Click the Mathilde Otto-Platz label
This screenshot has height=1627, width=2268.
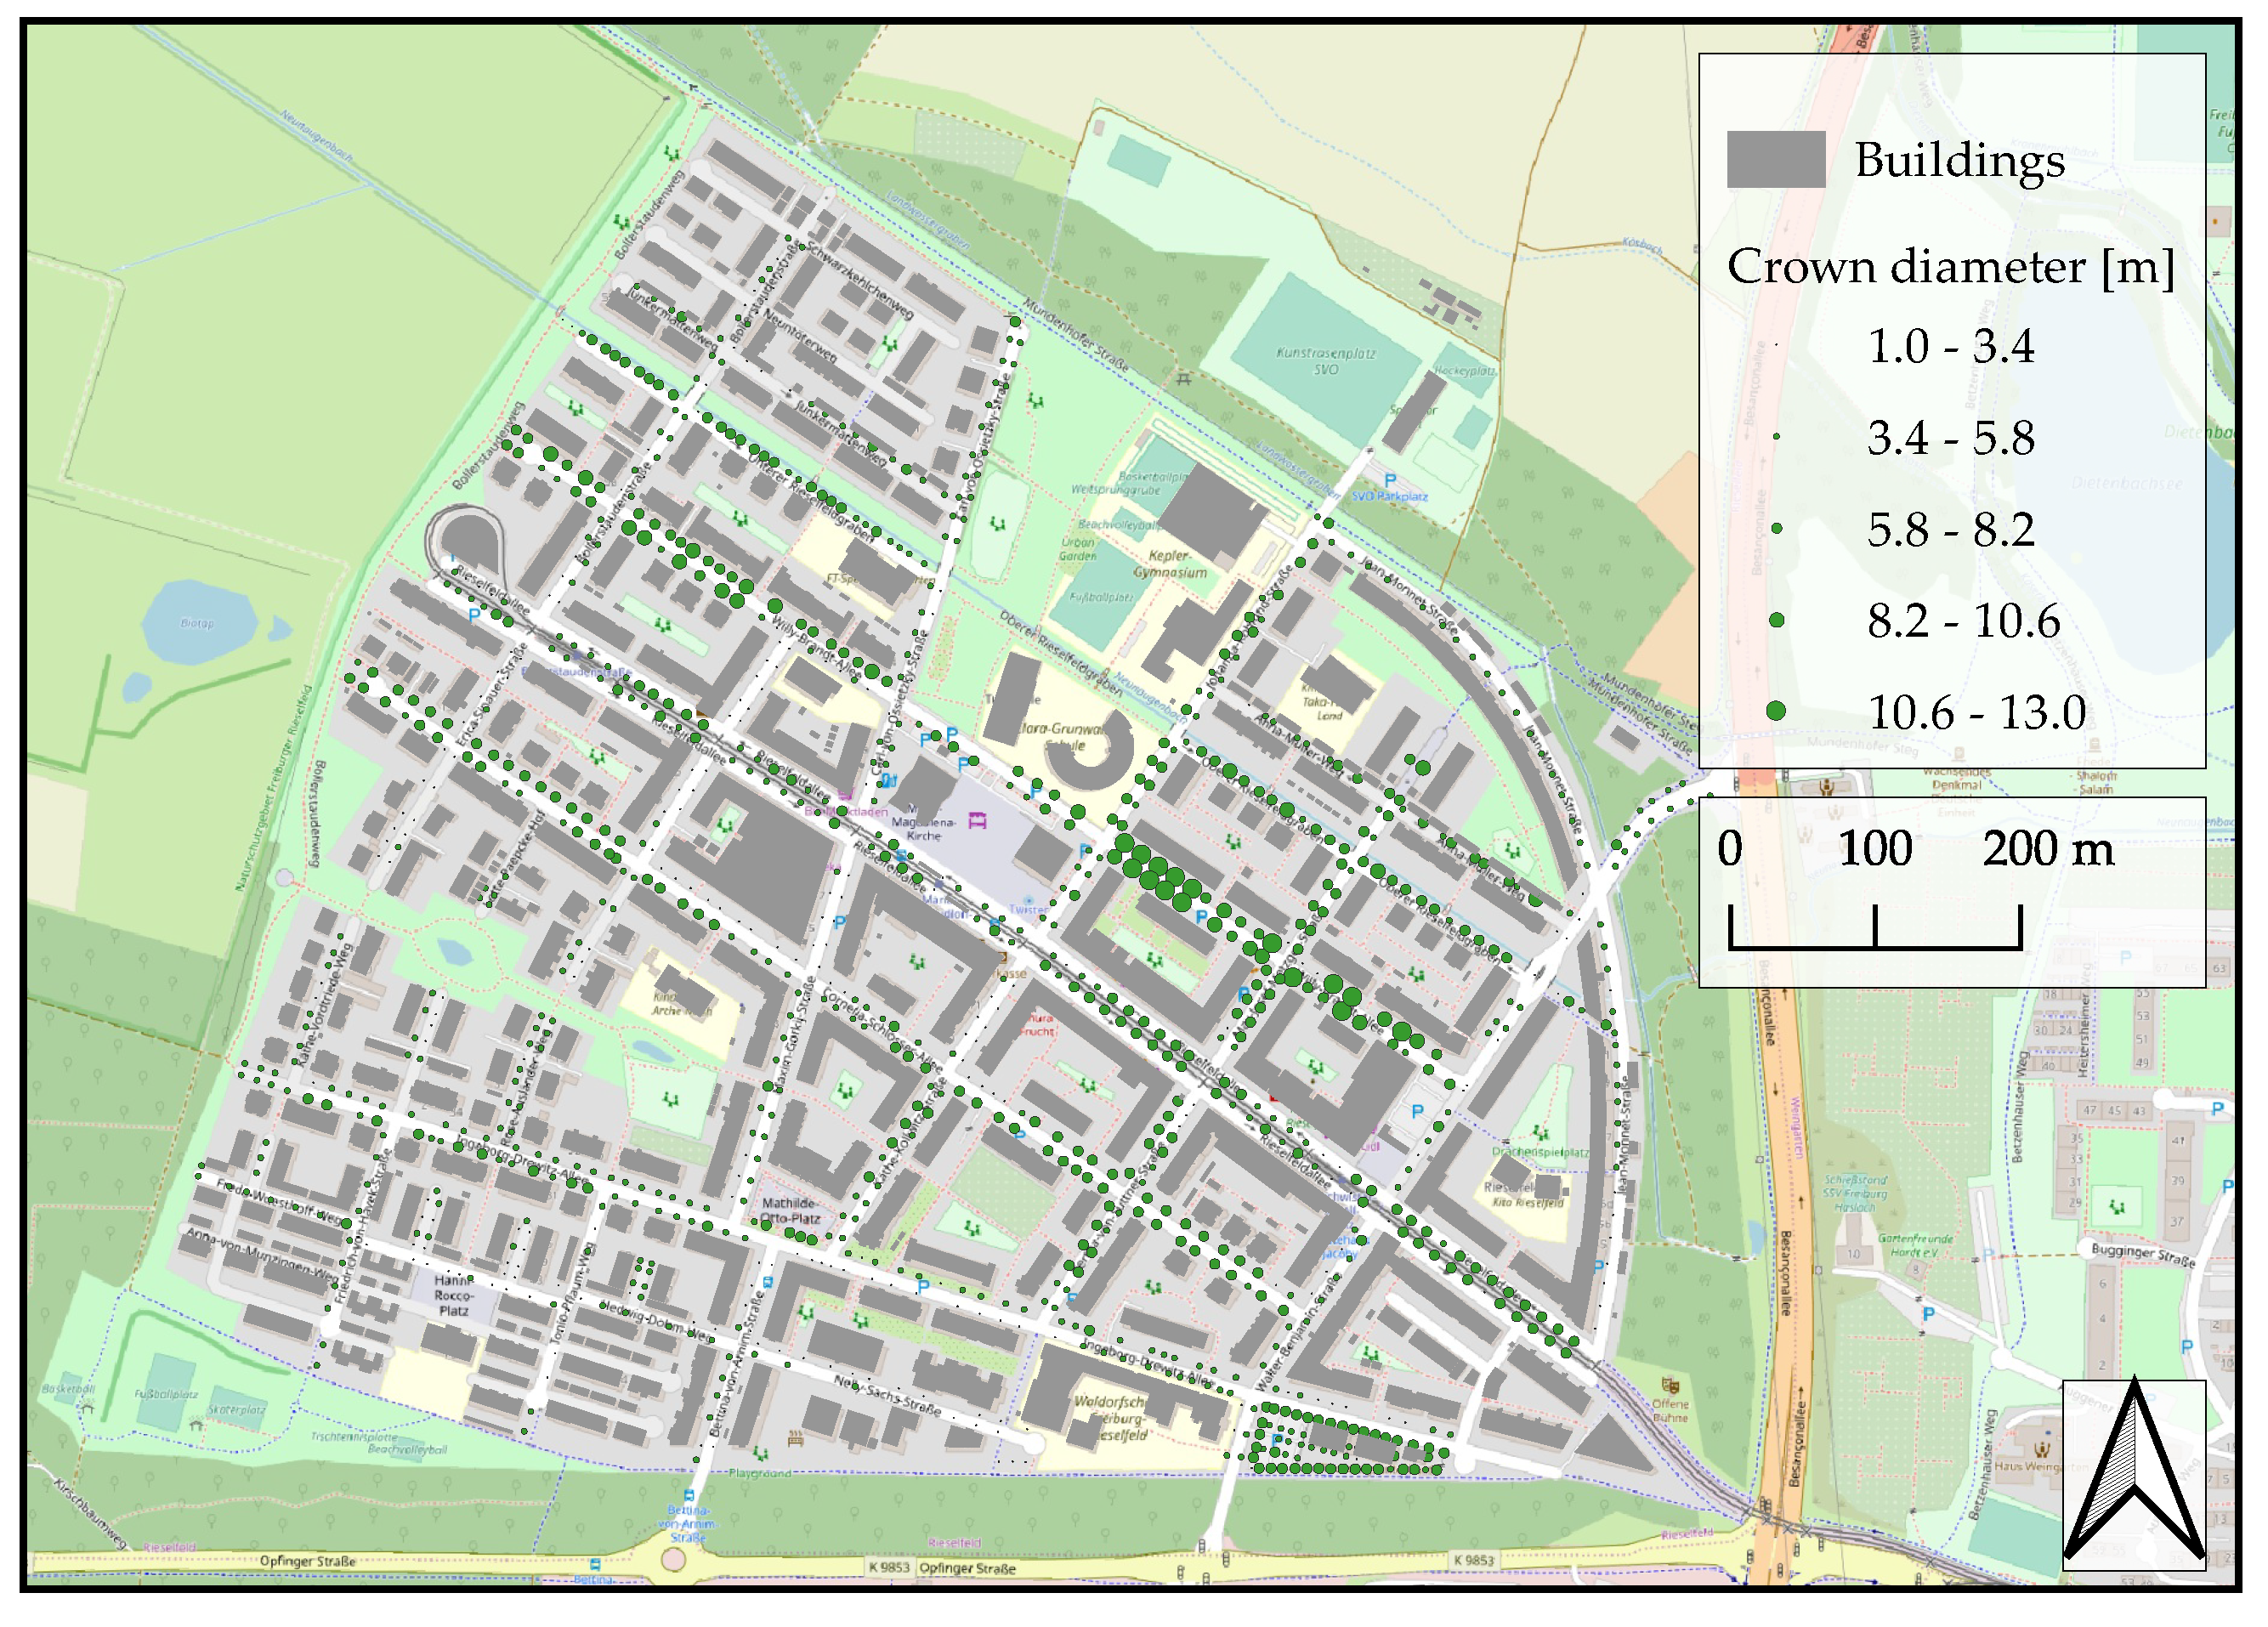(789, 1210)
